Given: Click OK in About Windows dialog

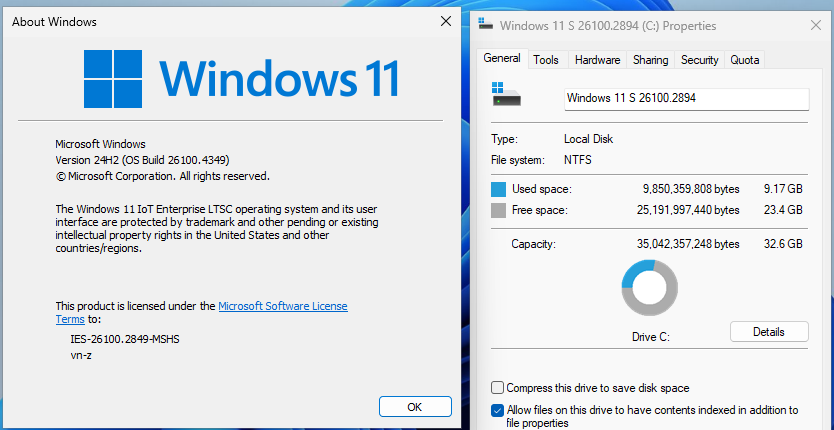Looking at the screenshot, I should click(x=415, y=407).
